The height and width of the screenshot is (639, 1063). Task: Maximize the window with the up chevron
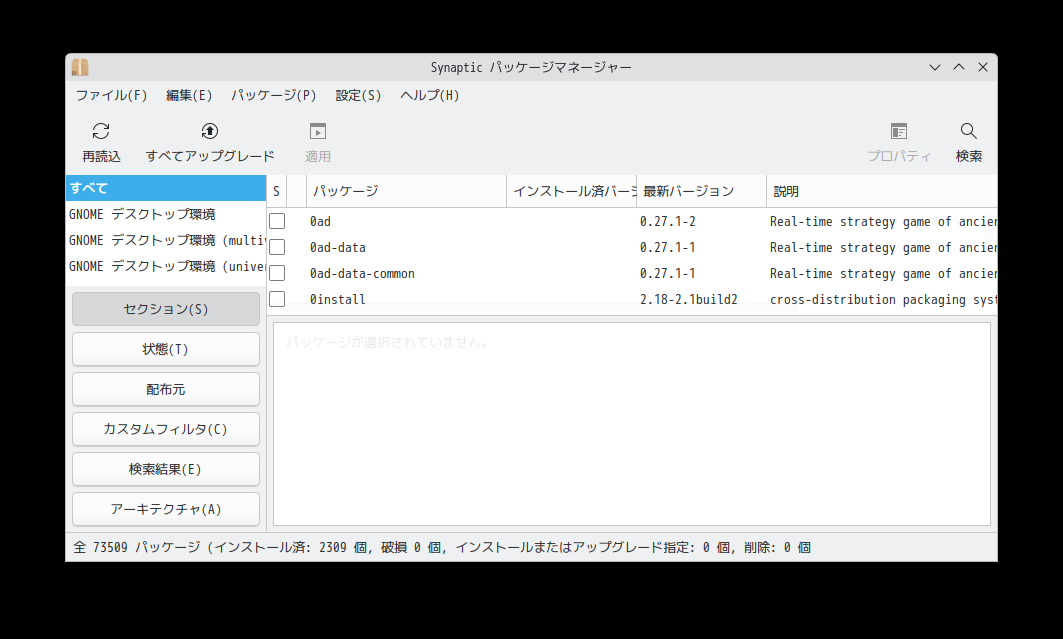click(959, 67)
